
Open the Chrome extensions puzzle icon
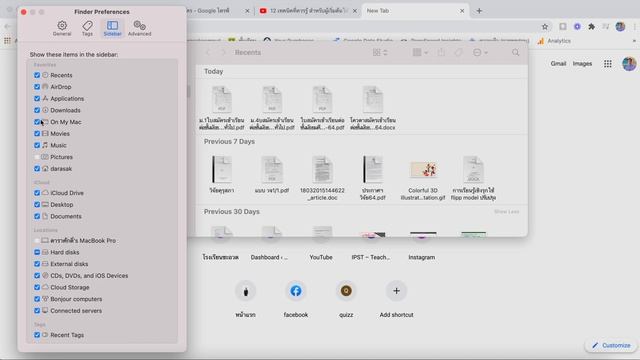(591, 27)
